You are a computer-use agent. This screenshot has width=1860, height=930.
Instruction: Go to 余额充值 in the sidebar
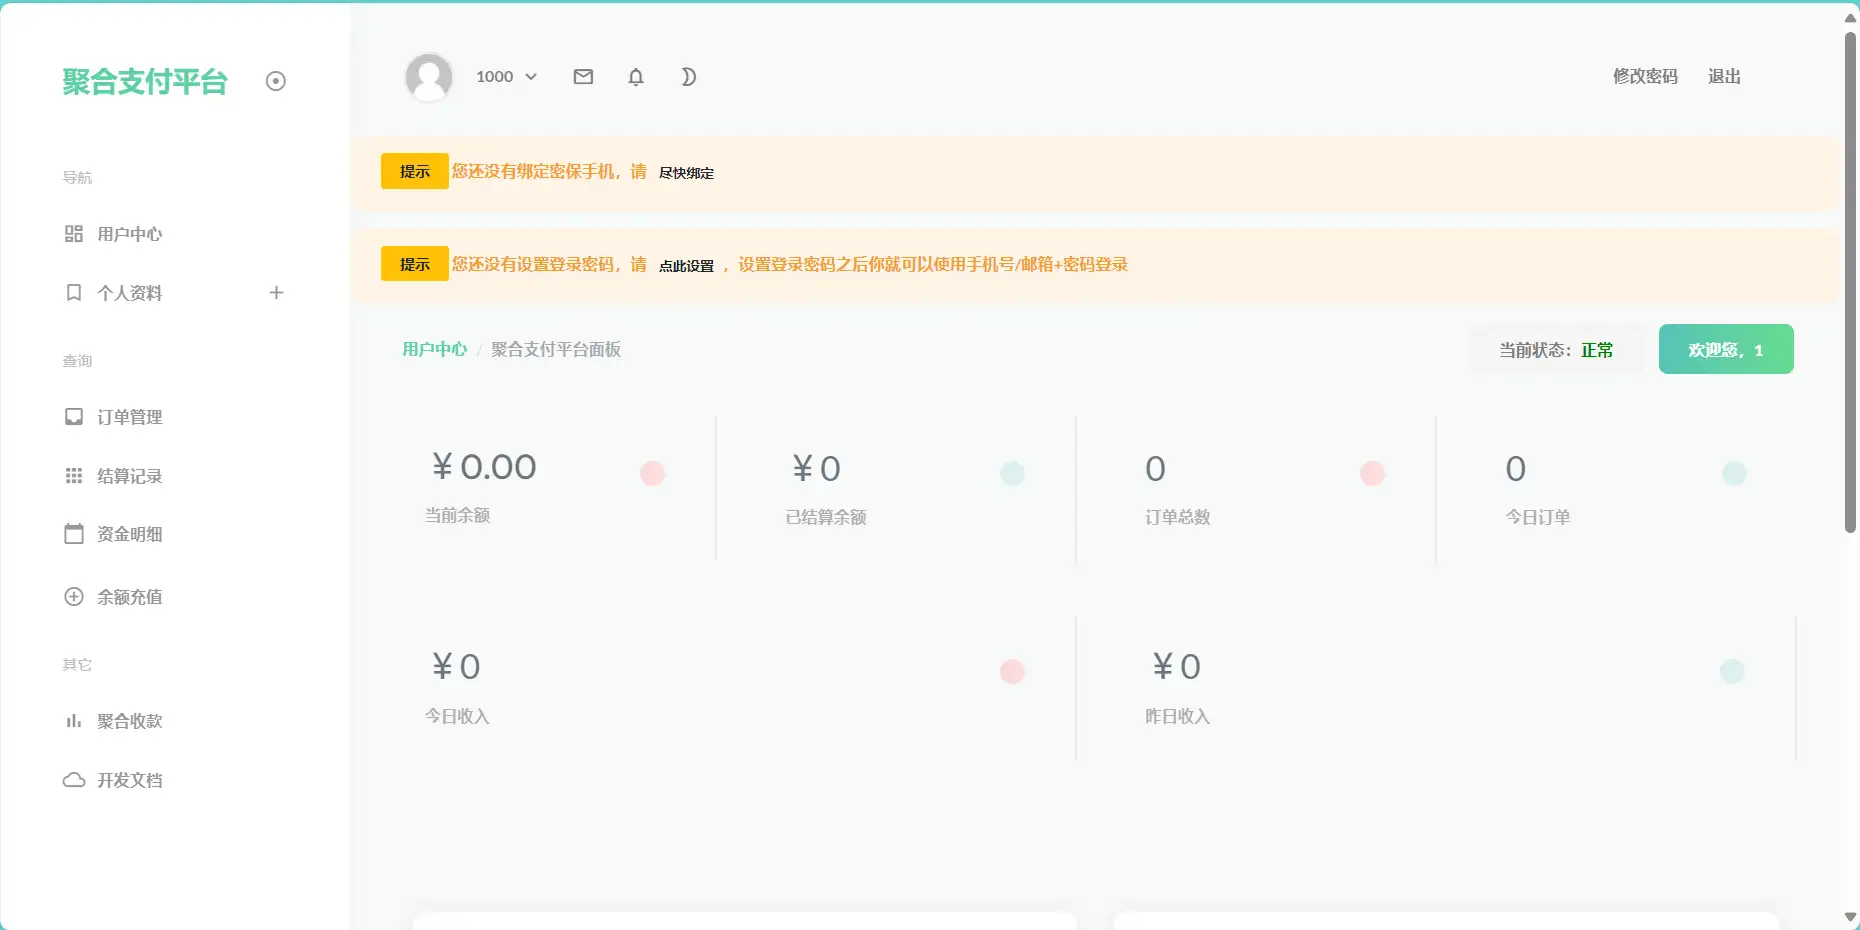129,596
